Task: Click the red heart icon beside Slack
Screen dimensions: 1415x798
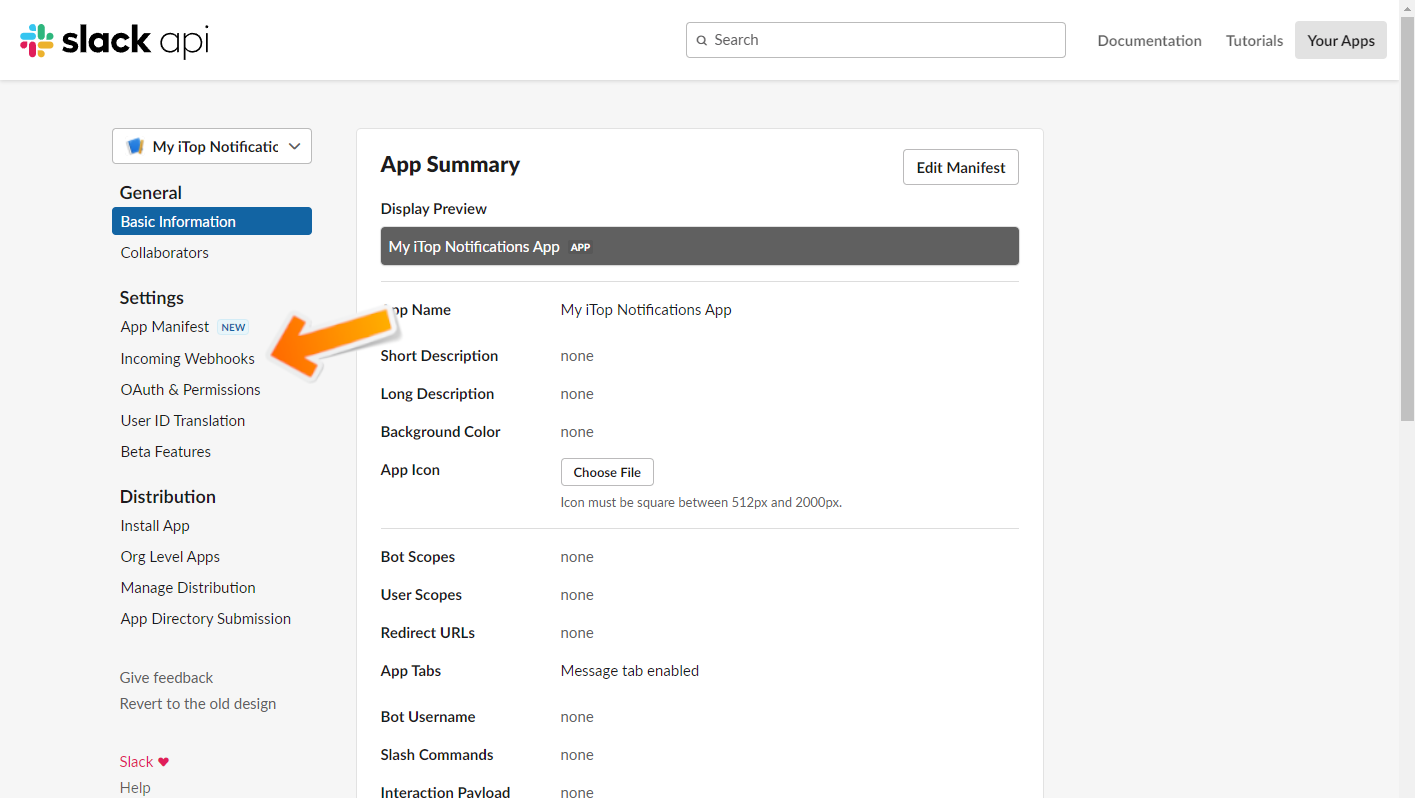Action: coord(164,762)
